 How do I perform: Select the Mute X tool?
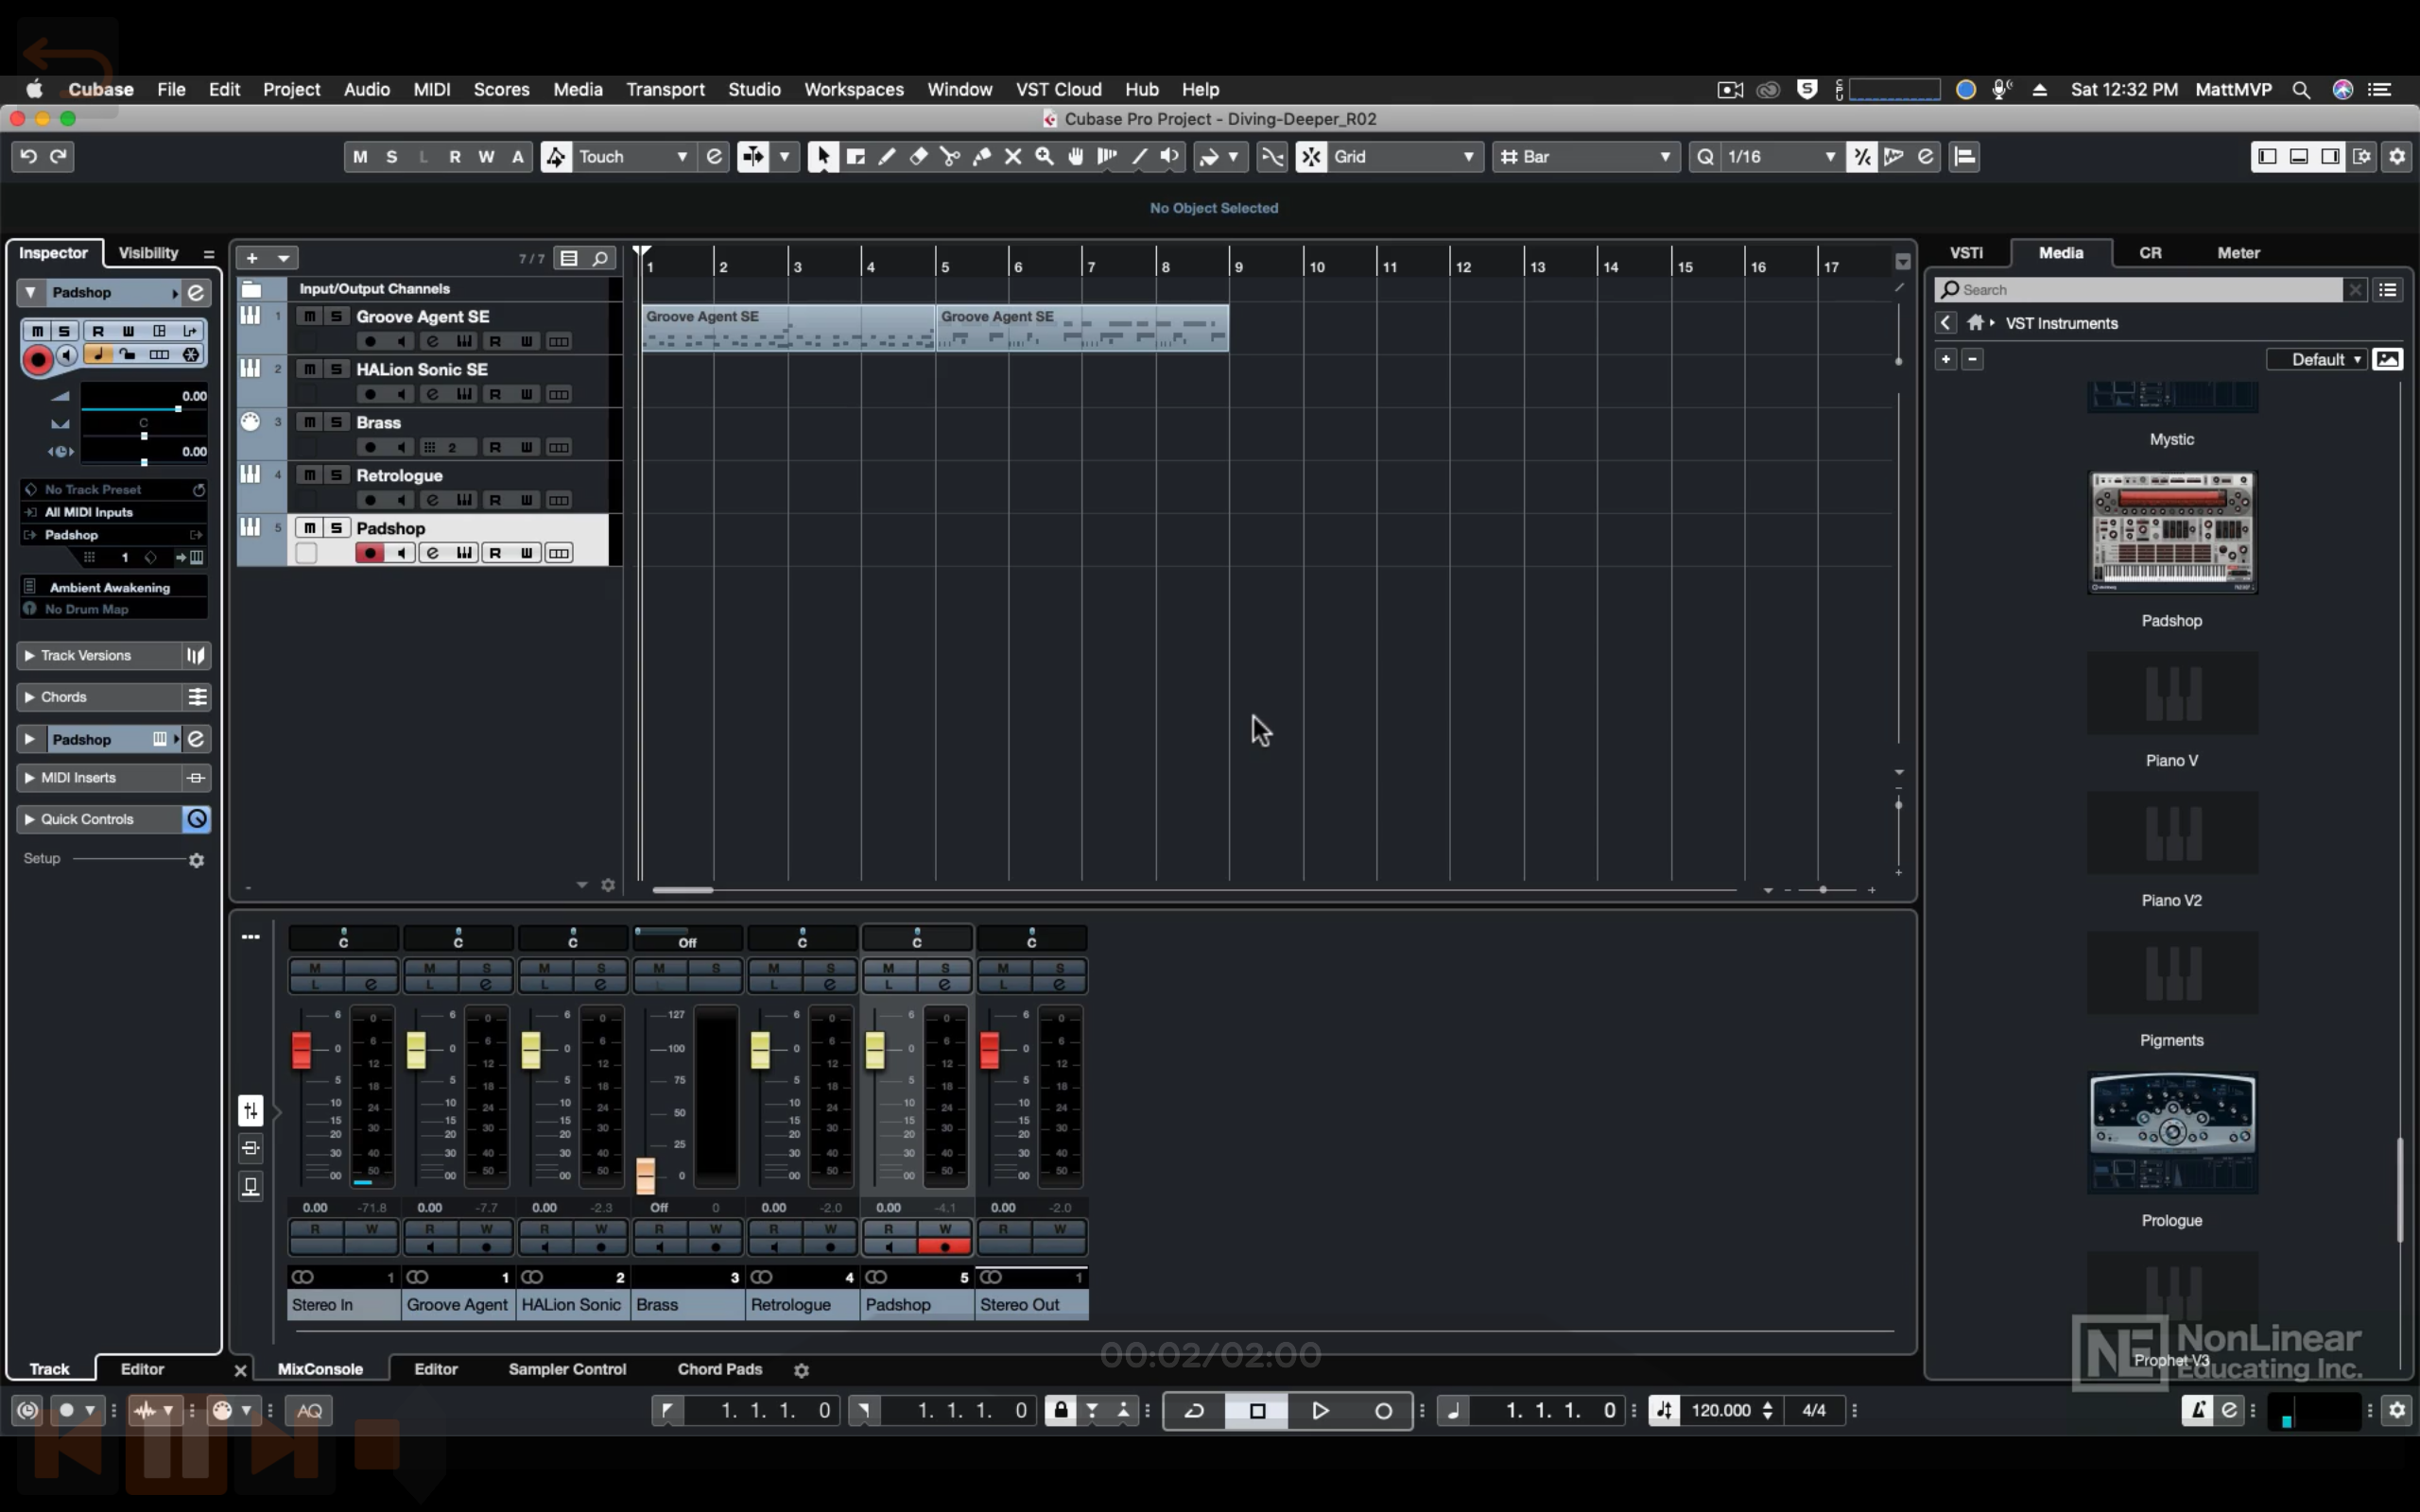pyautogui.click(x=1013, y=157)
